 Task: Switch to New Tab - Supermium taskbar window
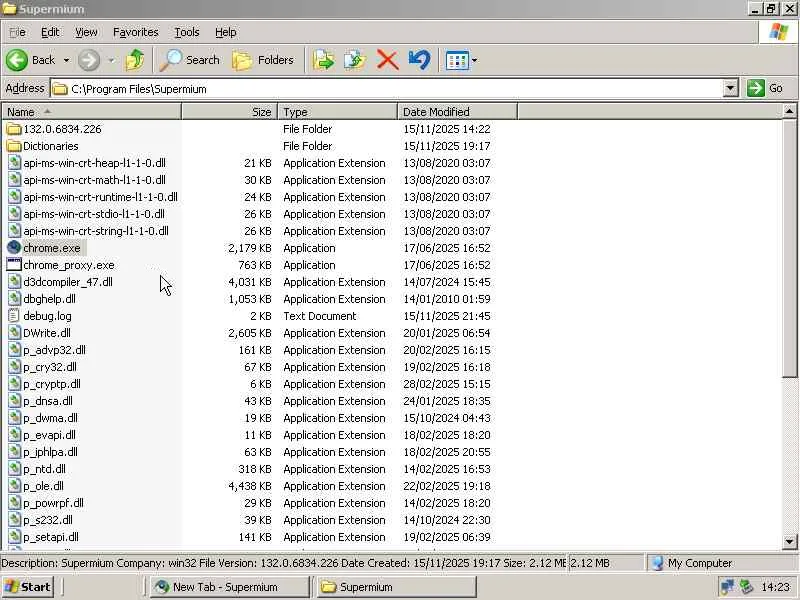pyautogui.click(x=230, y=587)
